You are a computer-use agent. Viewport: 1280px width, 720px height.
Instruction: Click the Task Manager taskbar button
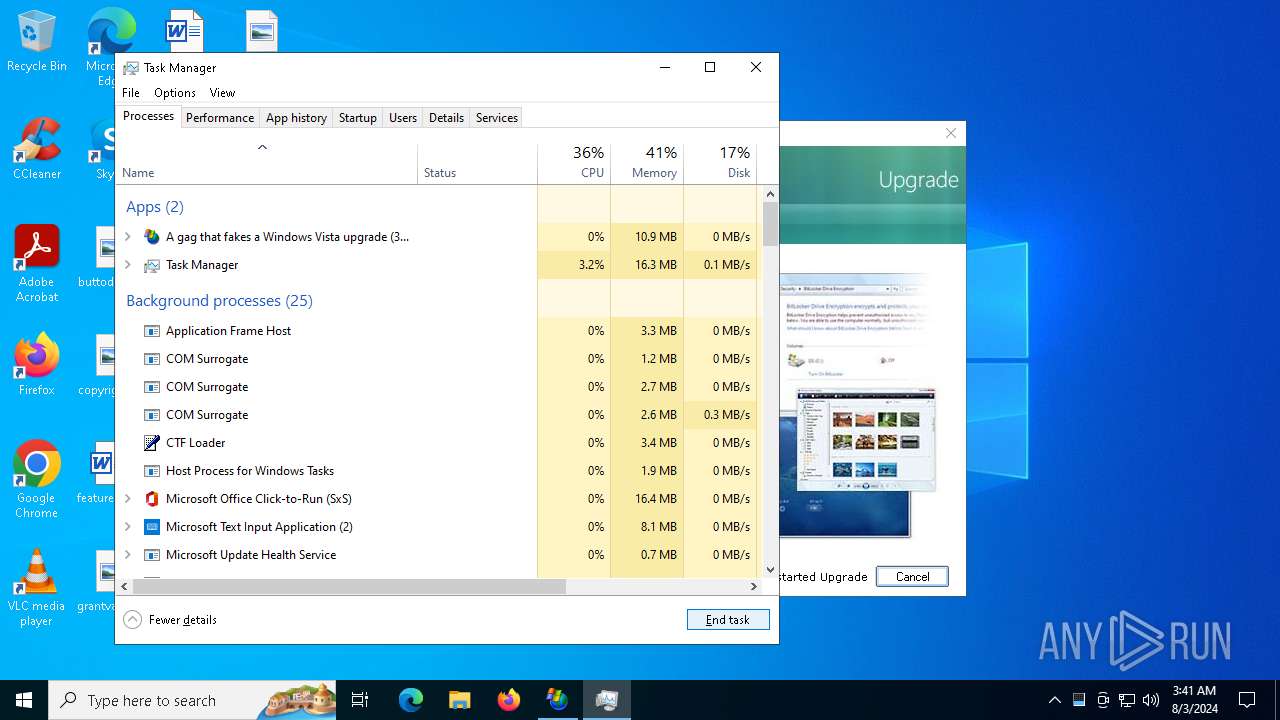(x=606, y=700)
